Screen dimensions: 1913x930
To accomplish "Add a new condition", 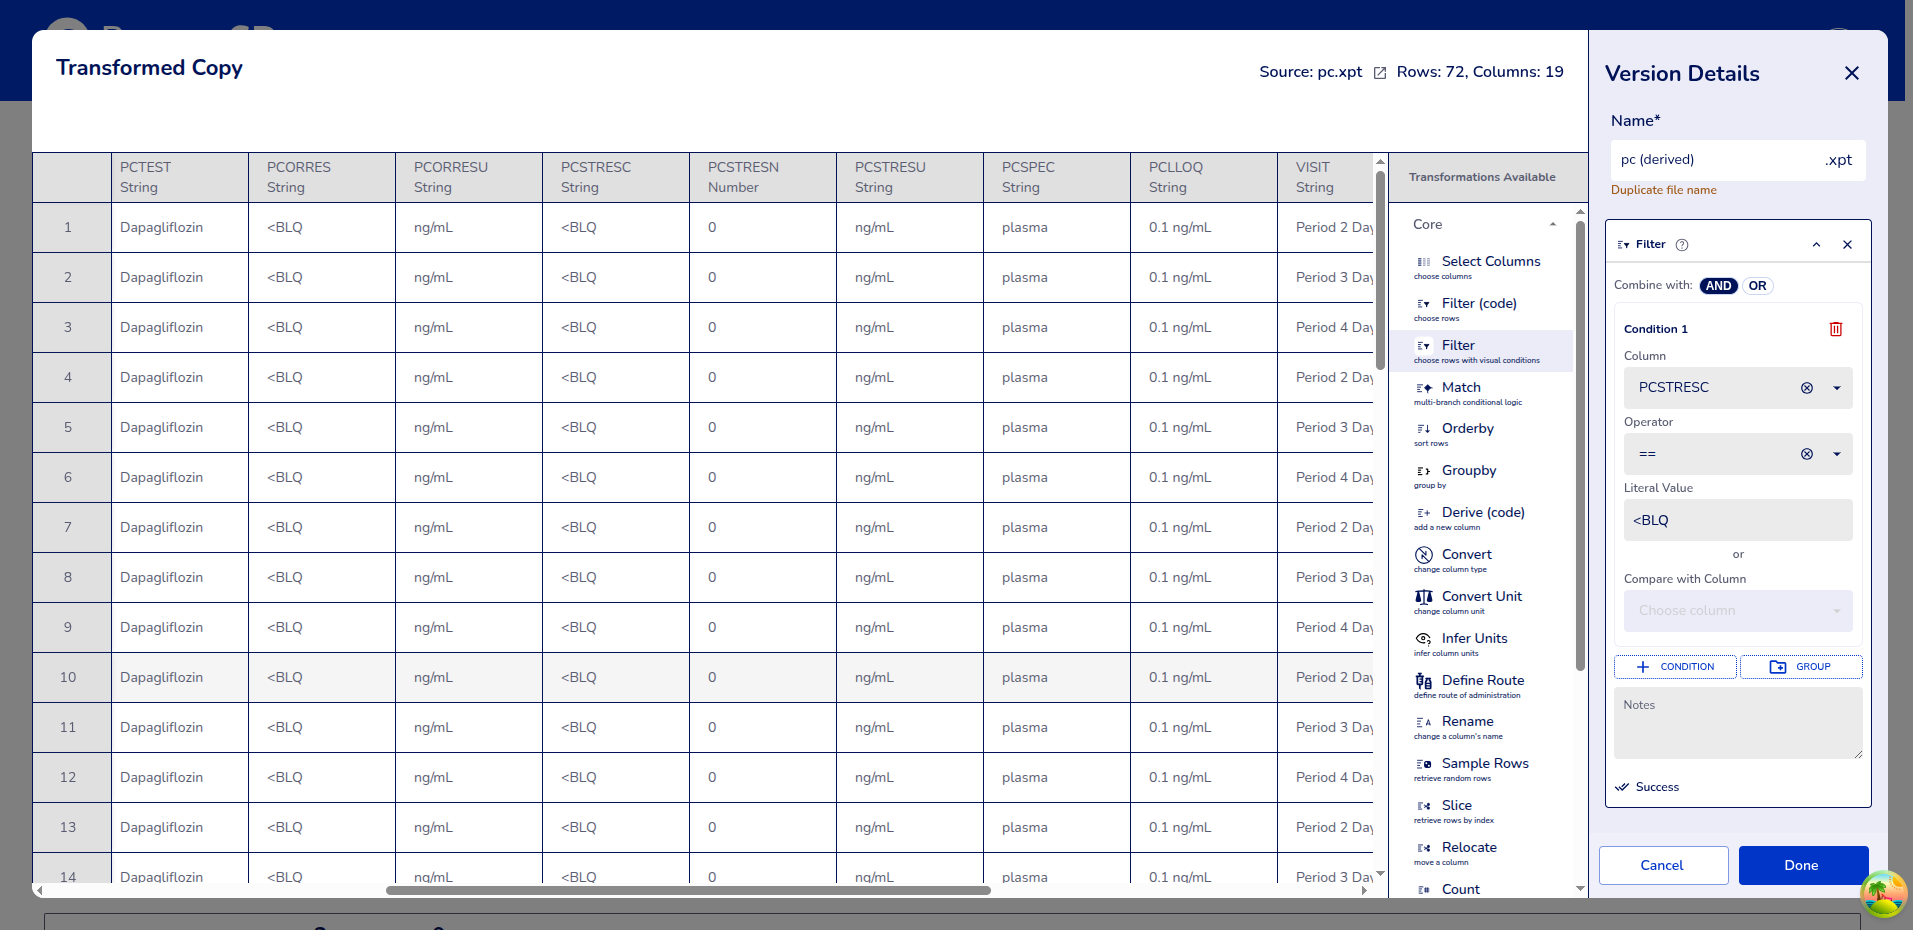I will point(1675,667).
